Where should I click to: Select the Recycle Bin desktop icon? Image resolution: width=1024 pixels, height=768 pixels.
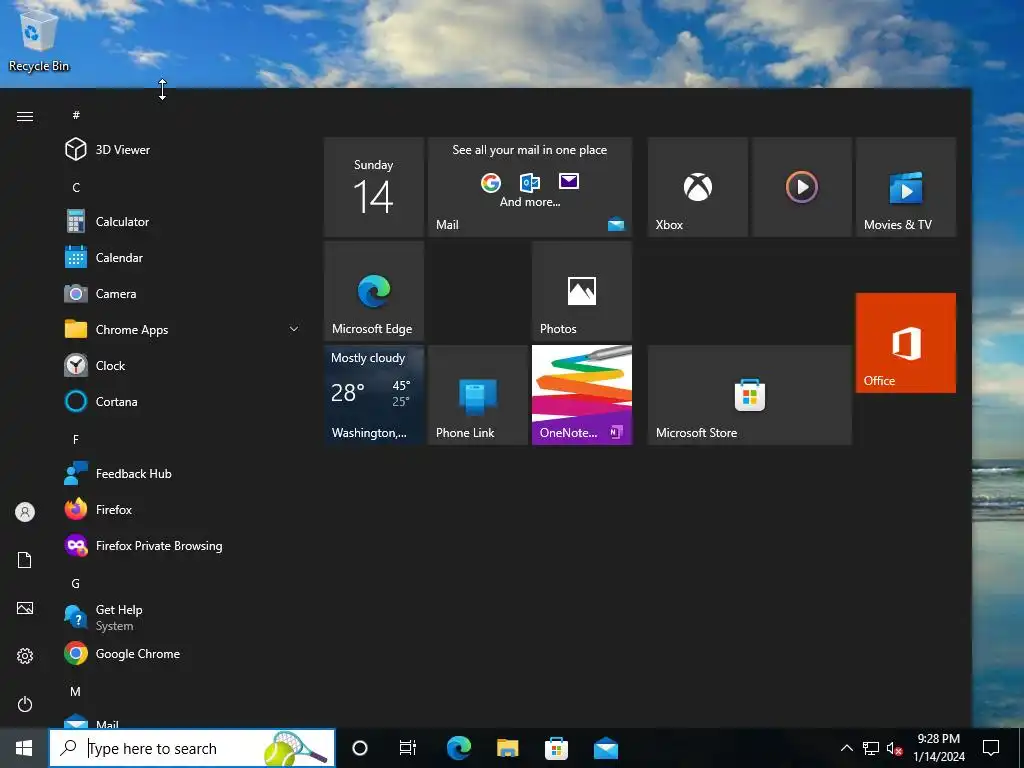point(39,41)
